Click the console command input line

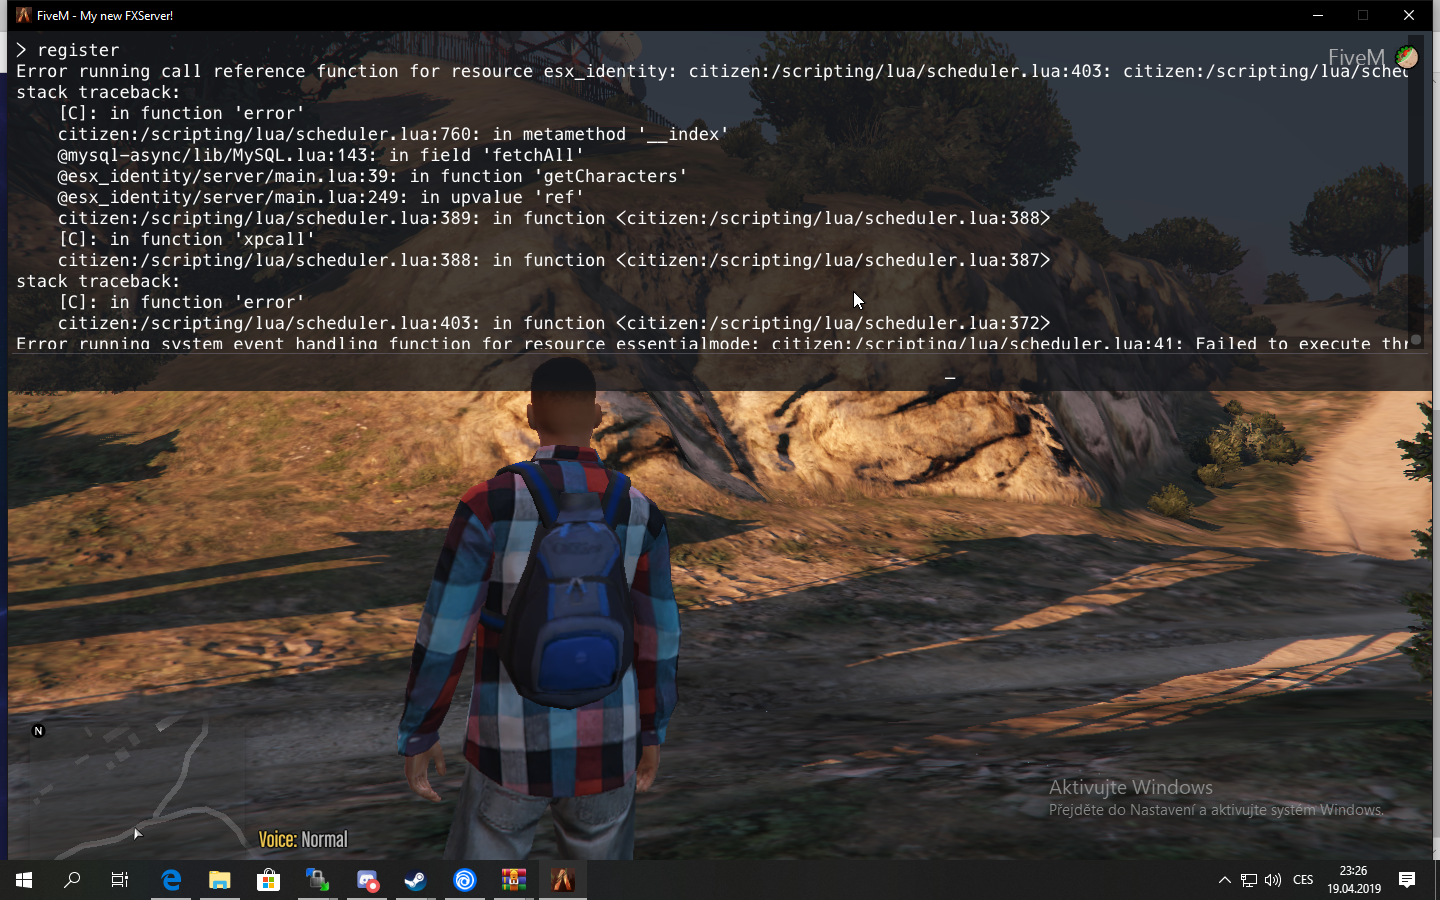pos(700,377)
